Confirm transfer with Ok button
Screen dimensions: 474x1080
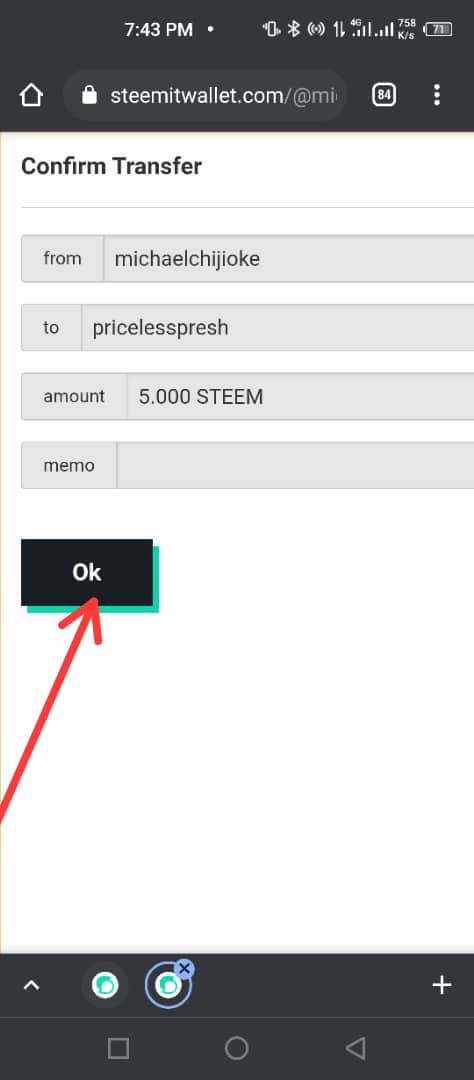87,572
